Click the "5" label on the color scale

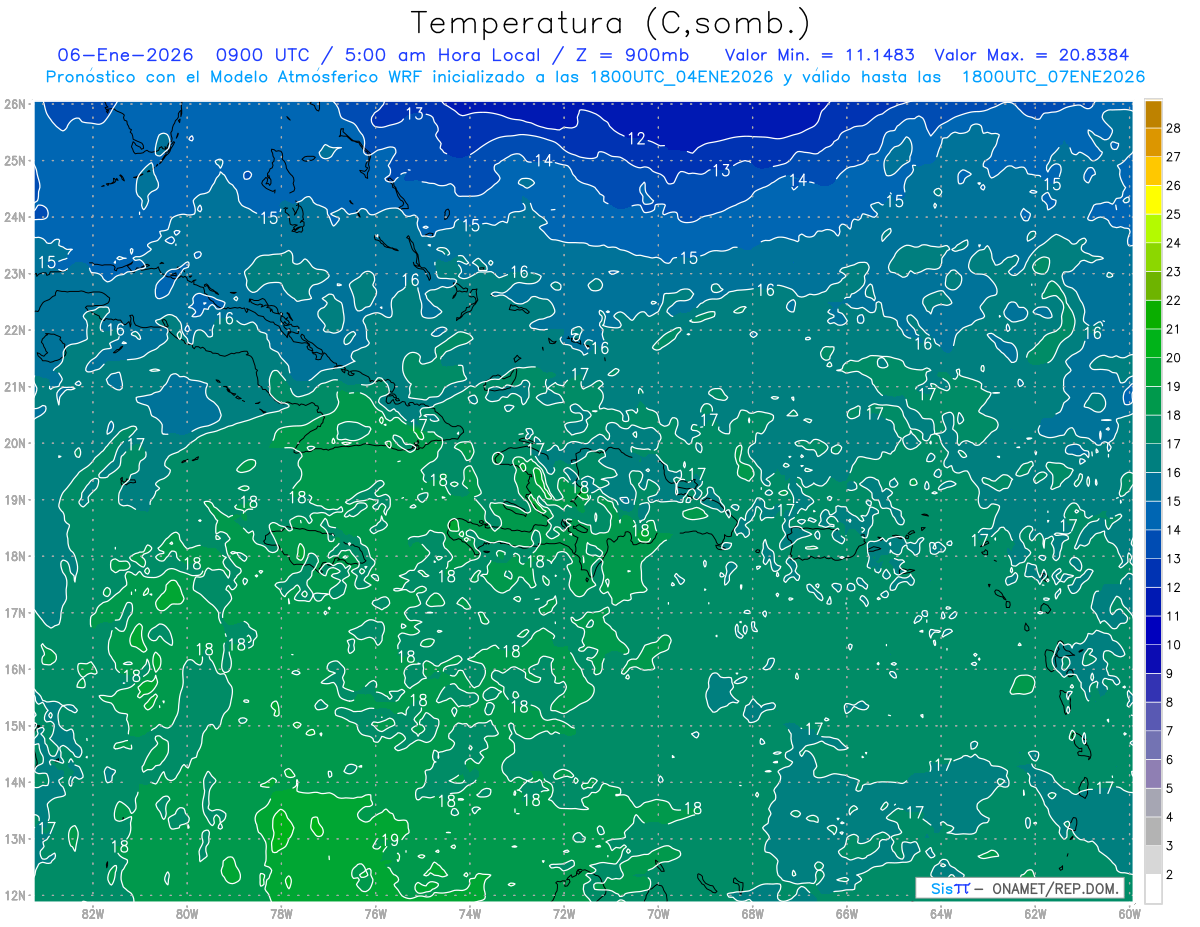pyautogui.click(x=1169, y=789)
